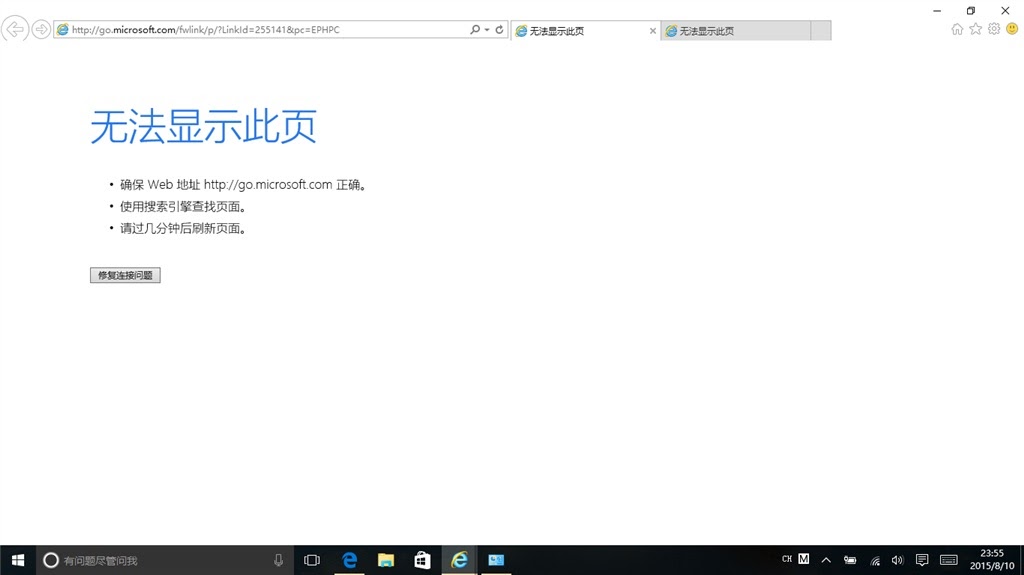Open a new tab with blank tab button
This screenshot has height=575, width=1024.
tap(821, 31)
